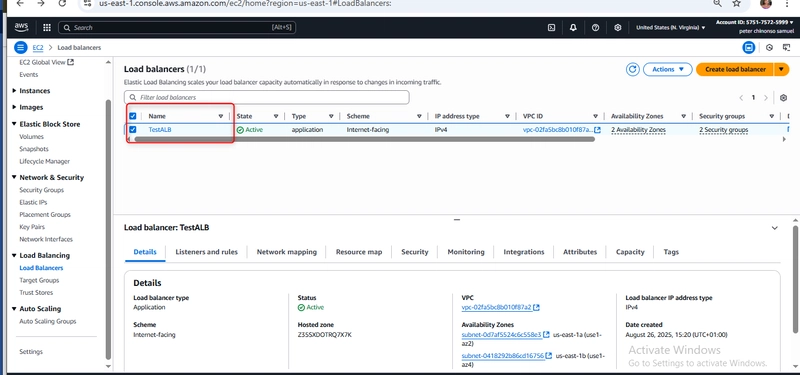The height and width of the screenshot is (375, 800).
Task: Open the Monitoring tab
Action: pos(466,252)
